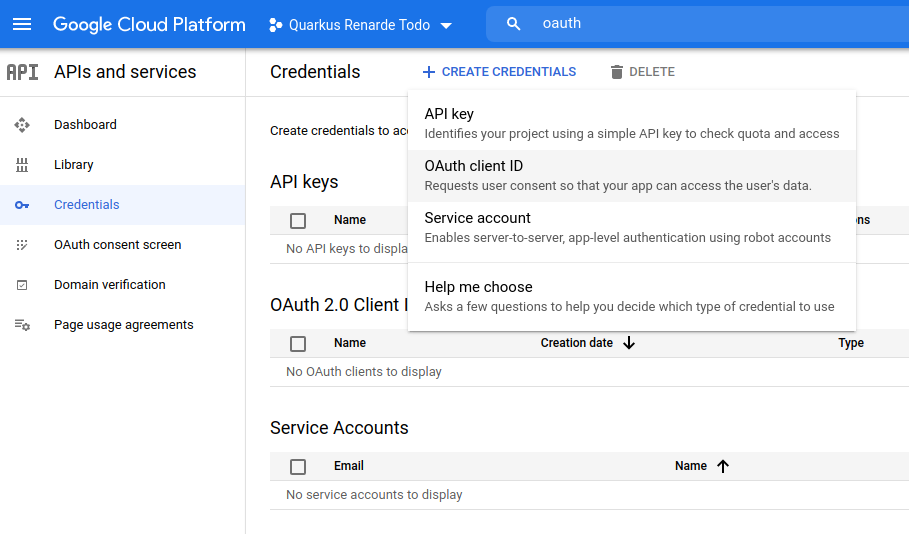This screenshot has height=534, width=909.
Task: Click the CREATE CREDENTIALS button
Action: pos(499,72)
